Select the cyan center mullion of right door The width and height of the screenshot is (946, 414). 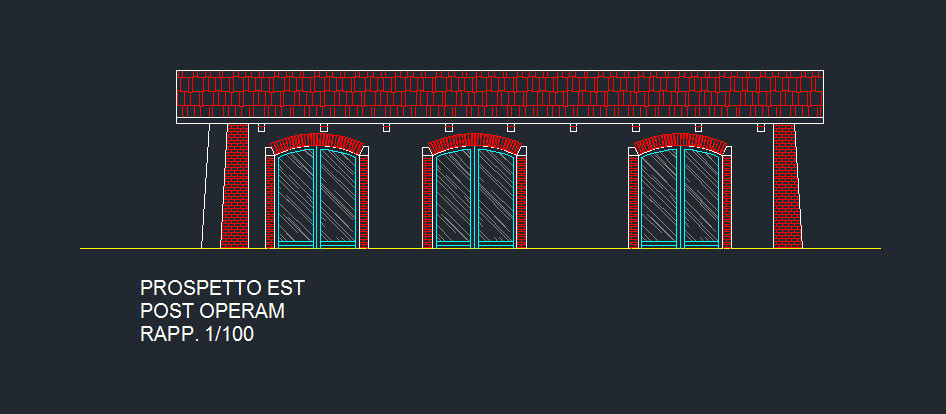[x=680, y=198]
